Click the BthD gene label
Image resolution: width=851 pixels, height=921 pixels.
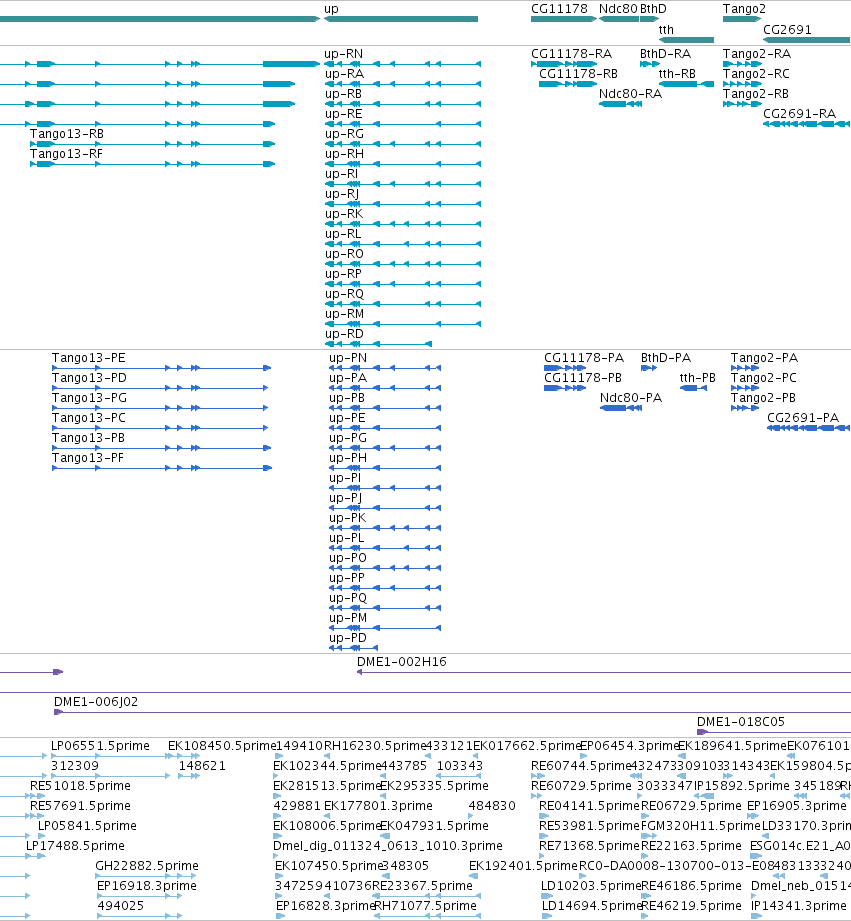coord(653,9)
